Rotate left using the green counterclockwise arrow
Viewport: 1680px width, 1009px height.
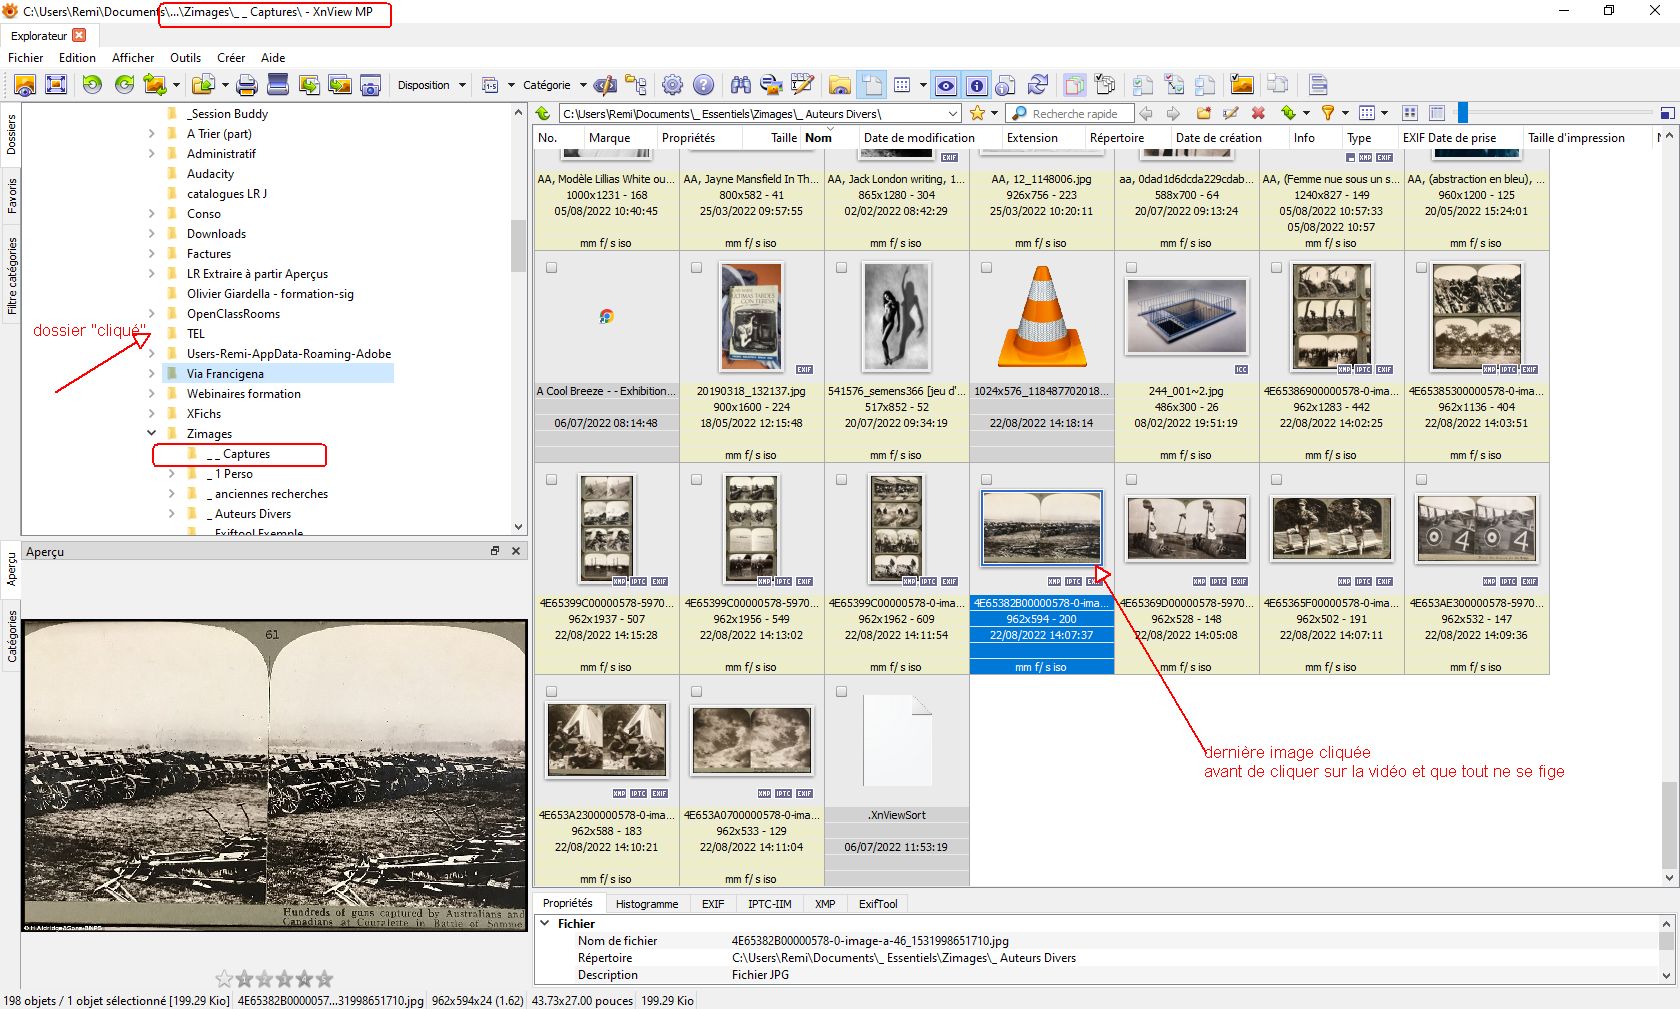point(92,85)
